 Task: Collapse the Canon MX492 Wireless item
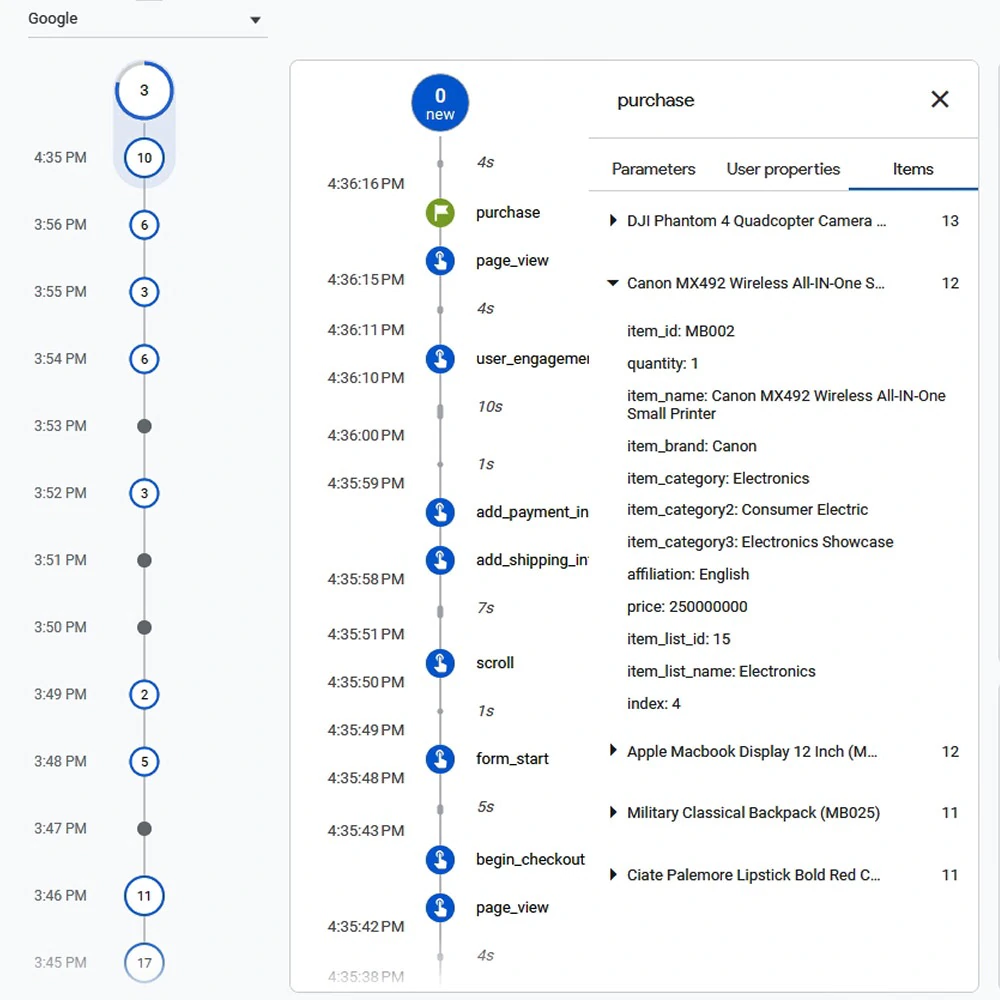pos(613,283)
